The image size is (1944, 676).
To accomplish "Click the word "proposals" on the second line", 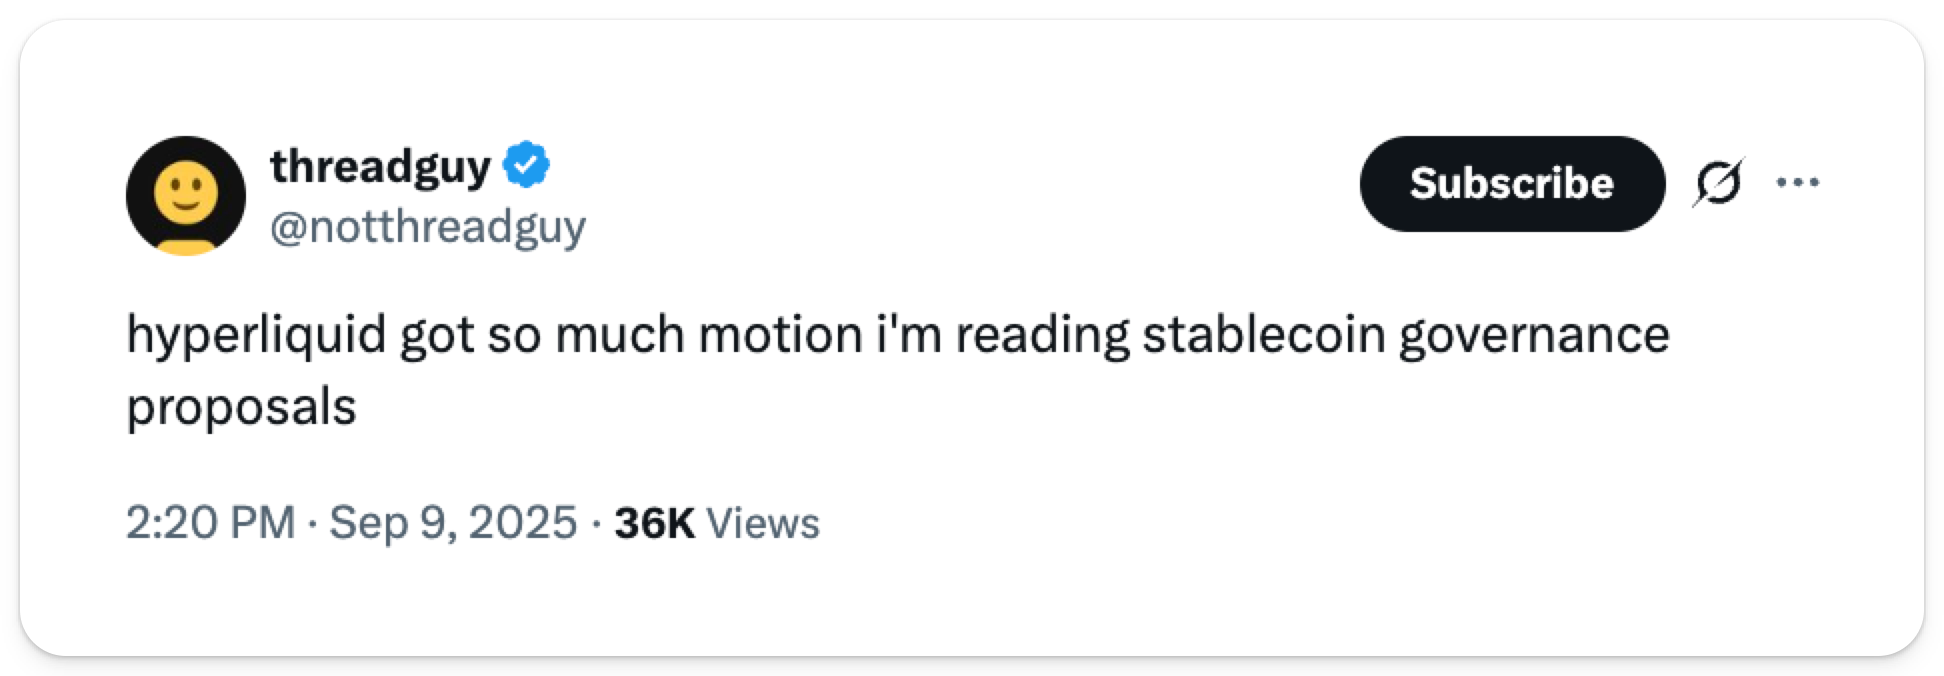I will click(241, 407).
